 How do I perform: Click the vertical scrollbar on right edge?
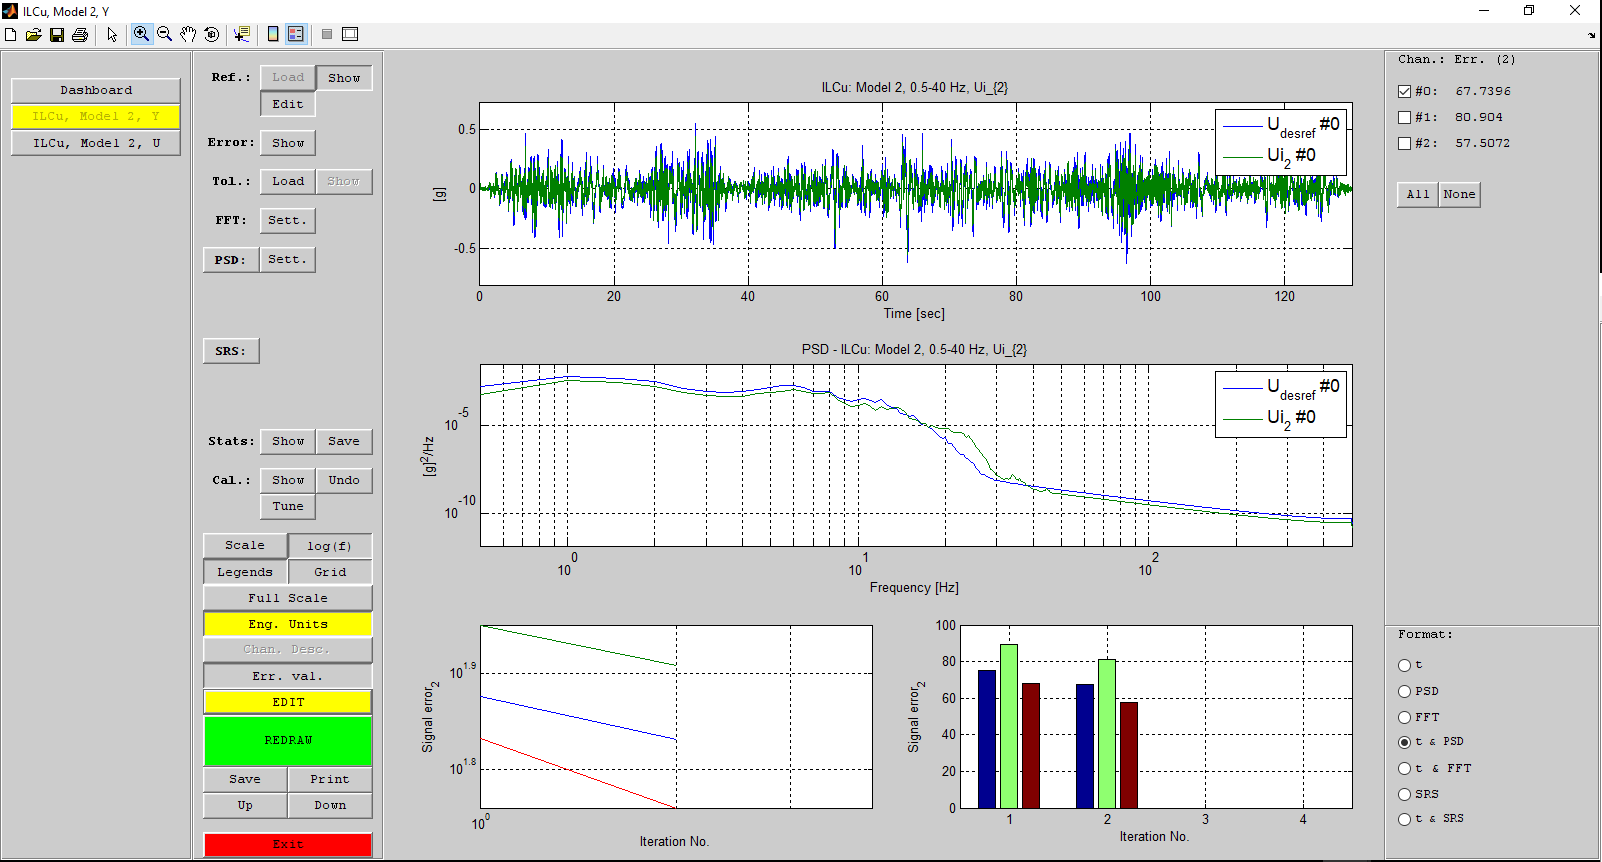tap(1597, 160)
